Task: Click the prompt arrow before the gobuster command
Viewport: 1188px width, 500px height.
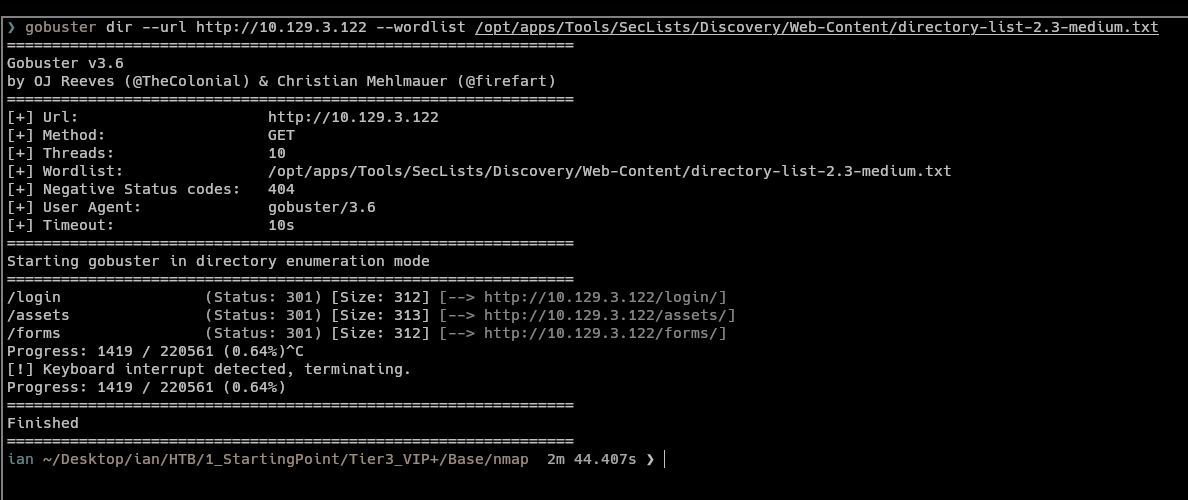Action: point(11,27)
